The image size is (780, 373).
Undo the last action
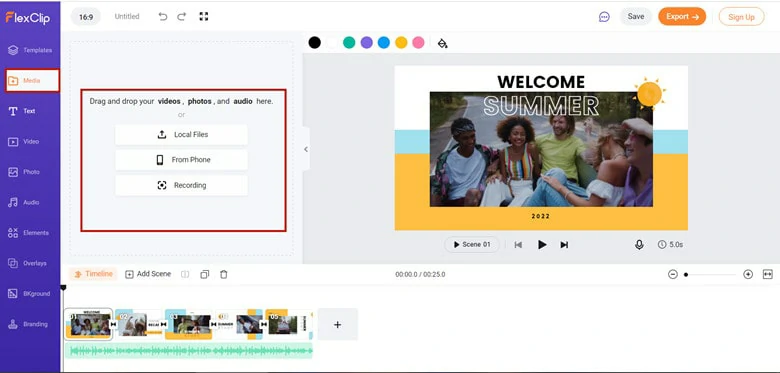163,16
